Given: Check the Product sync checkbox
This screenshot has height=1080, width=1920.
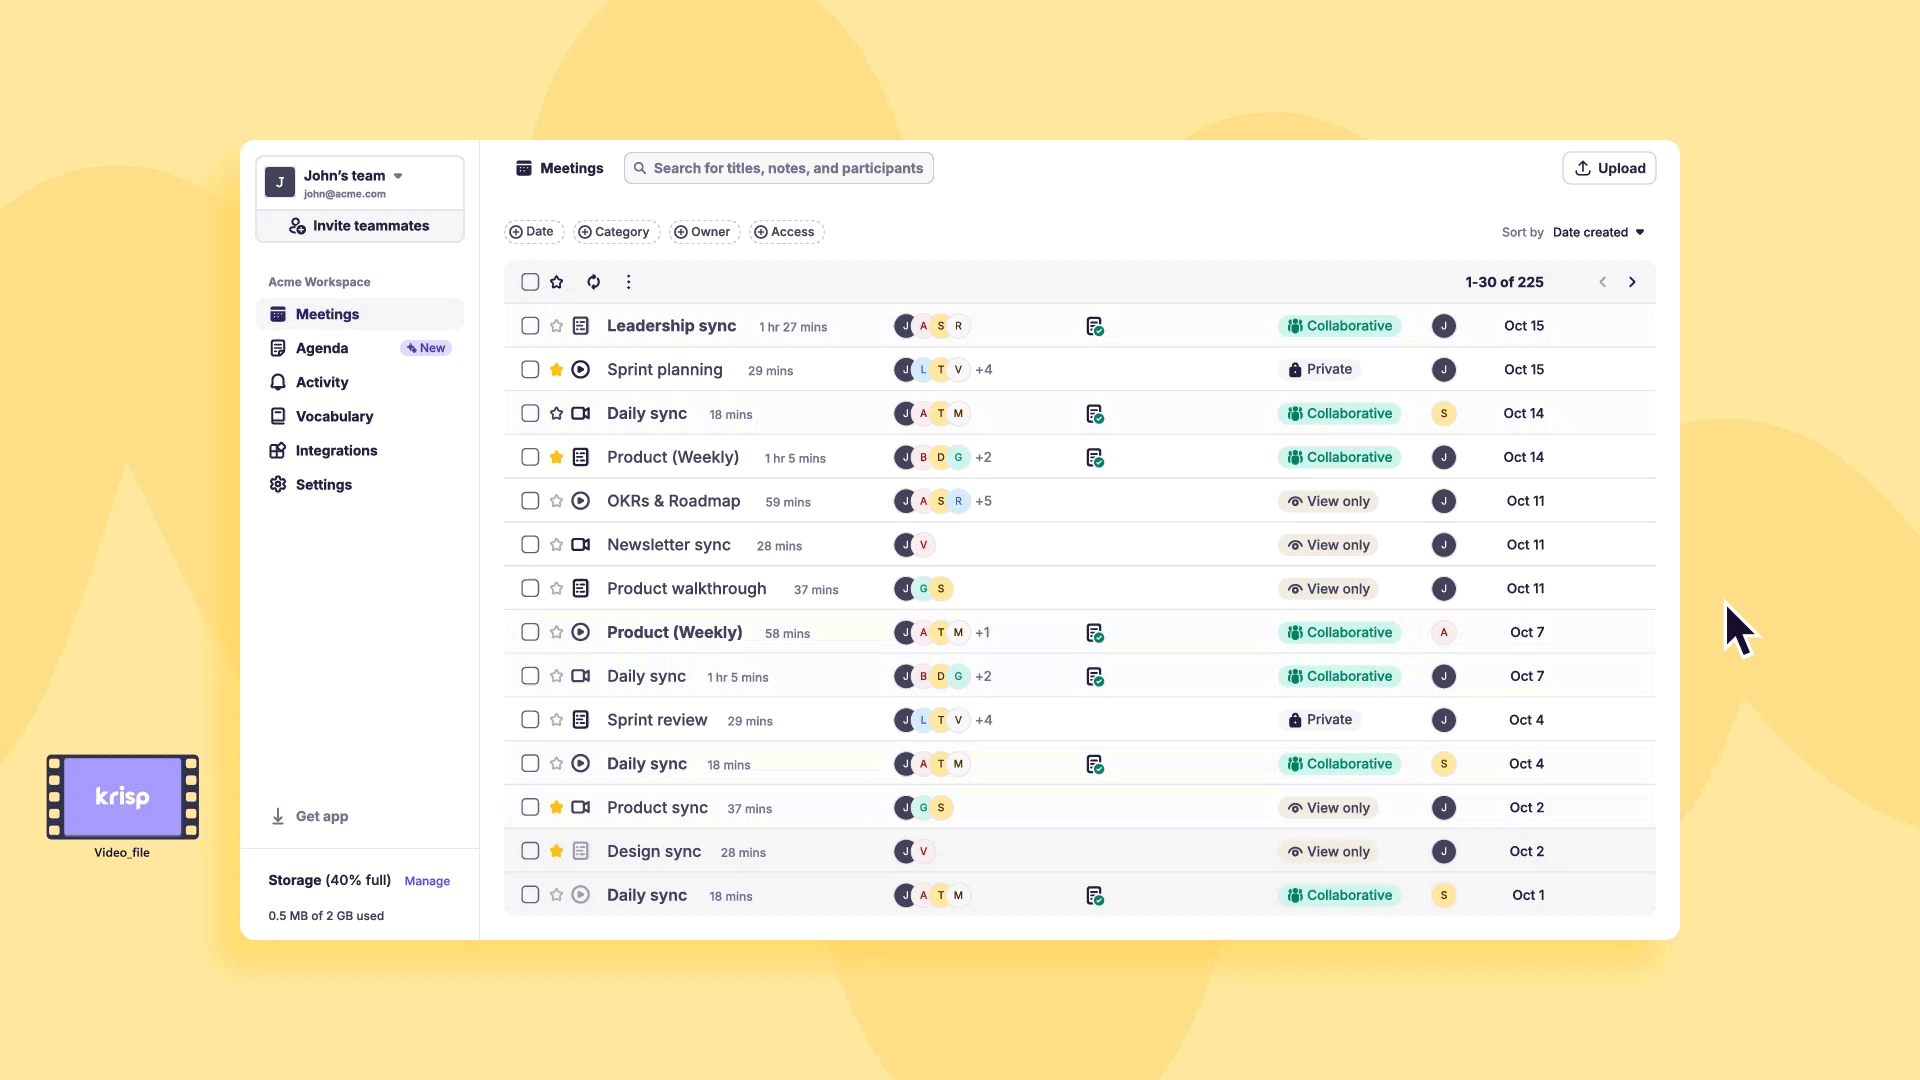Looking at the screenshot, I should coord(530,808).
